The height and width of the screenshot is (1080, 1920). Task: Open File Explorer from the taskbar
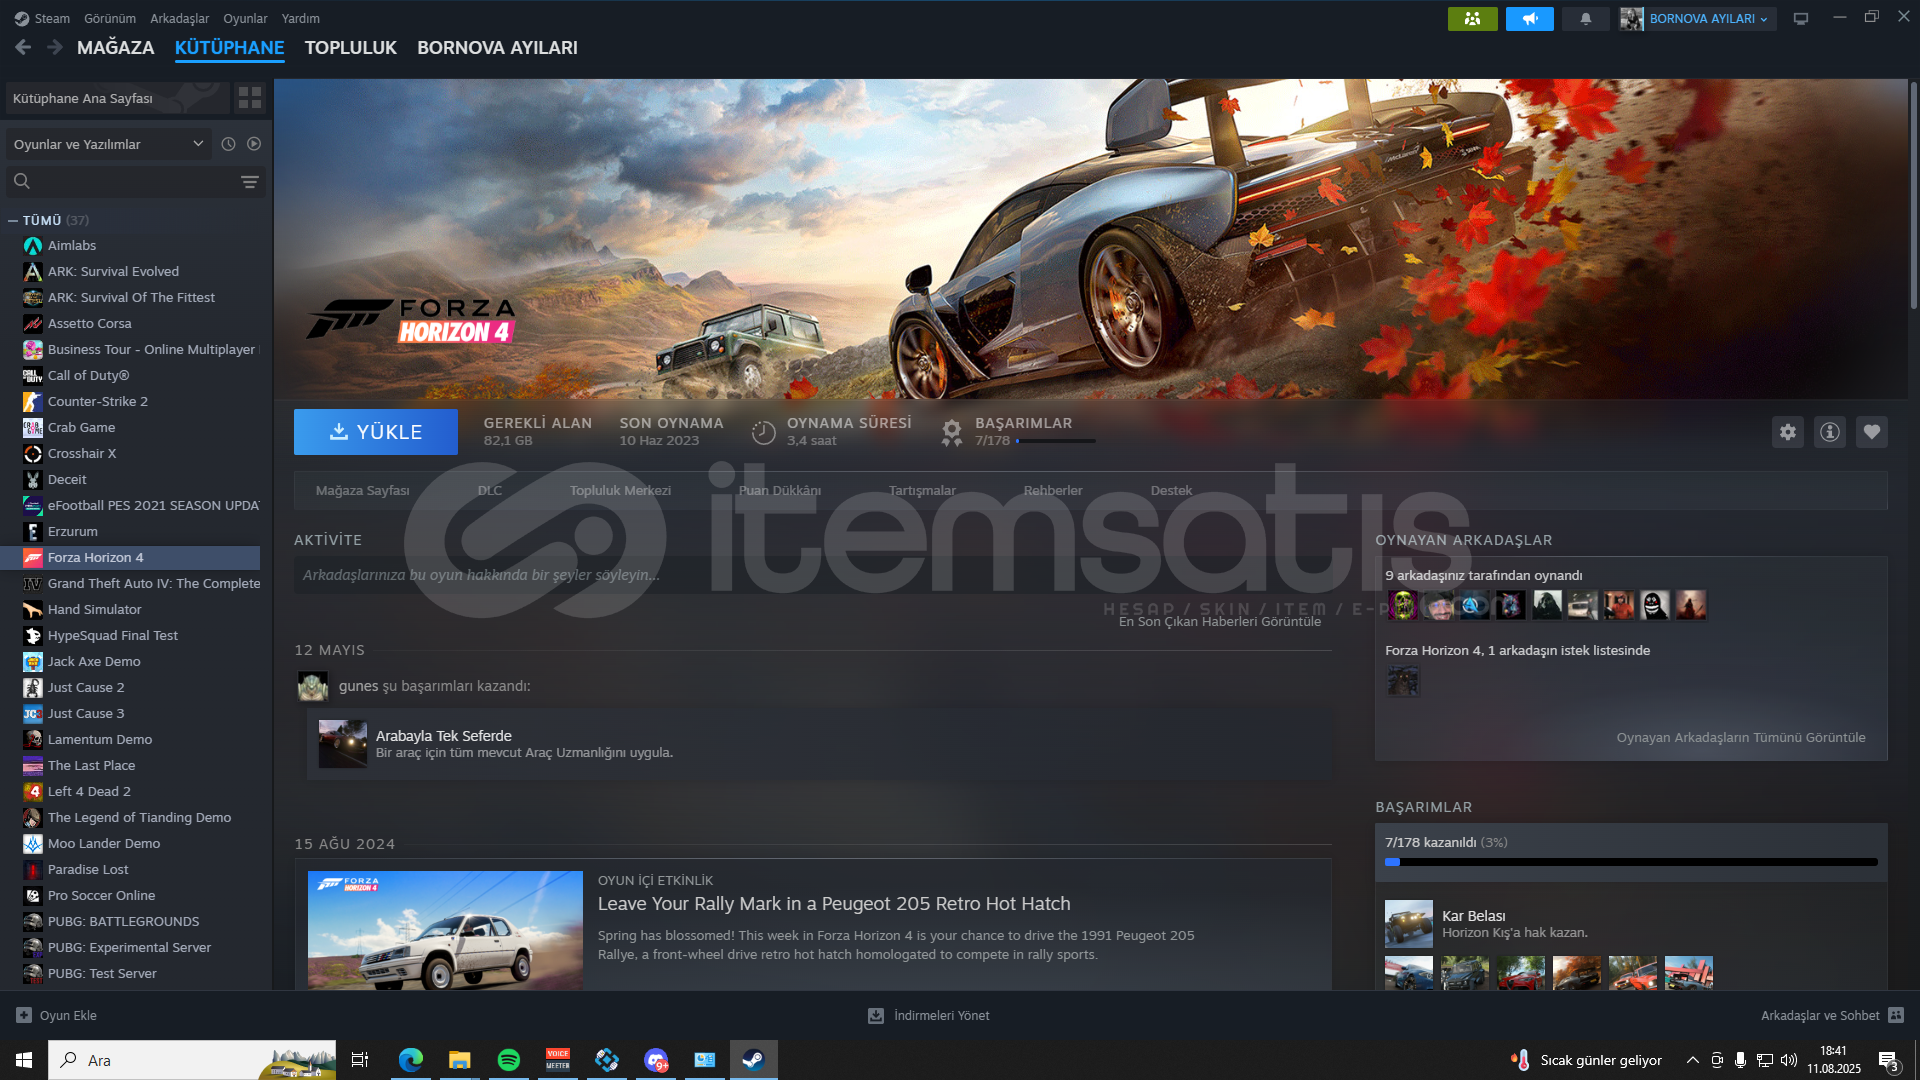click(460, 1060)
